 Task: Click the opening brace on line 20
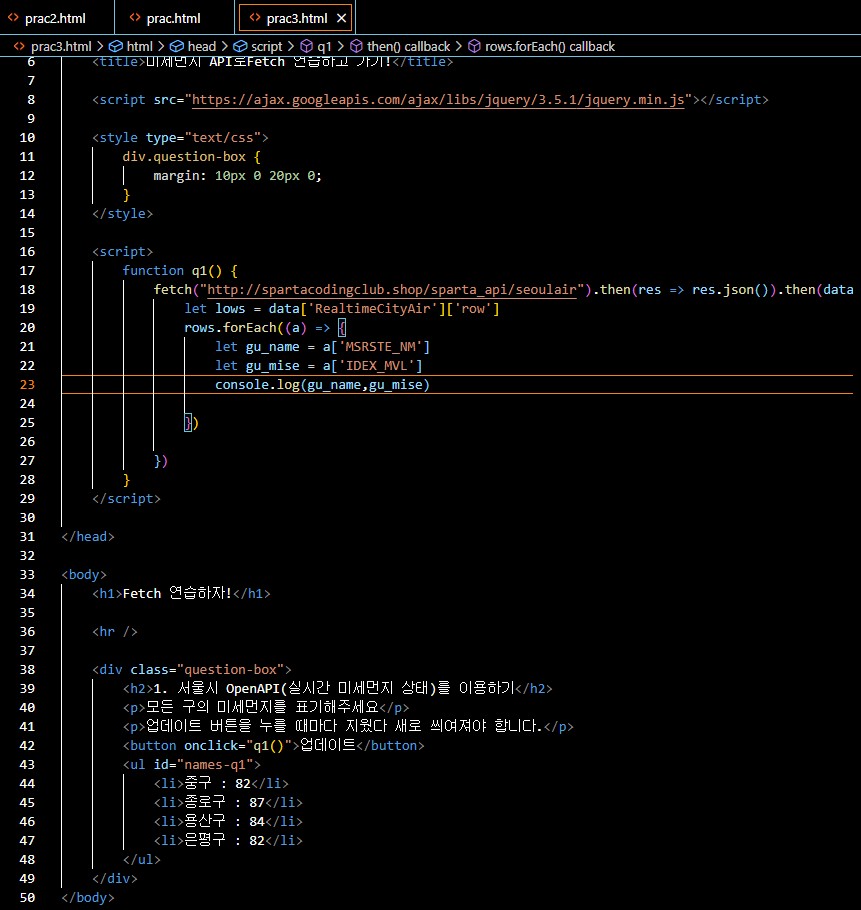click(342, 328)
